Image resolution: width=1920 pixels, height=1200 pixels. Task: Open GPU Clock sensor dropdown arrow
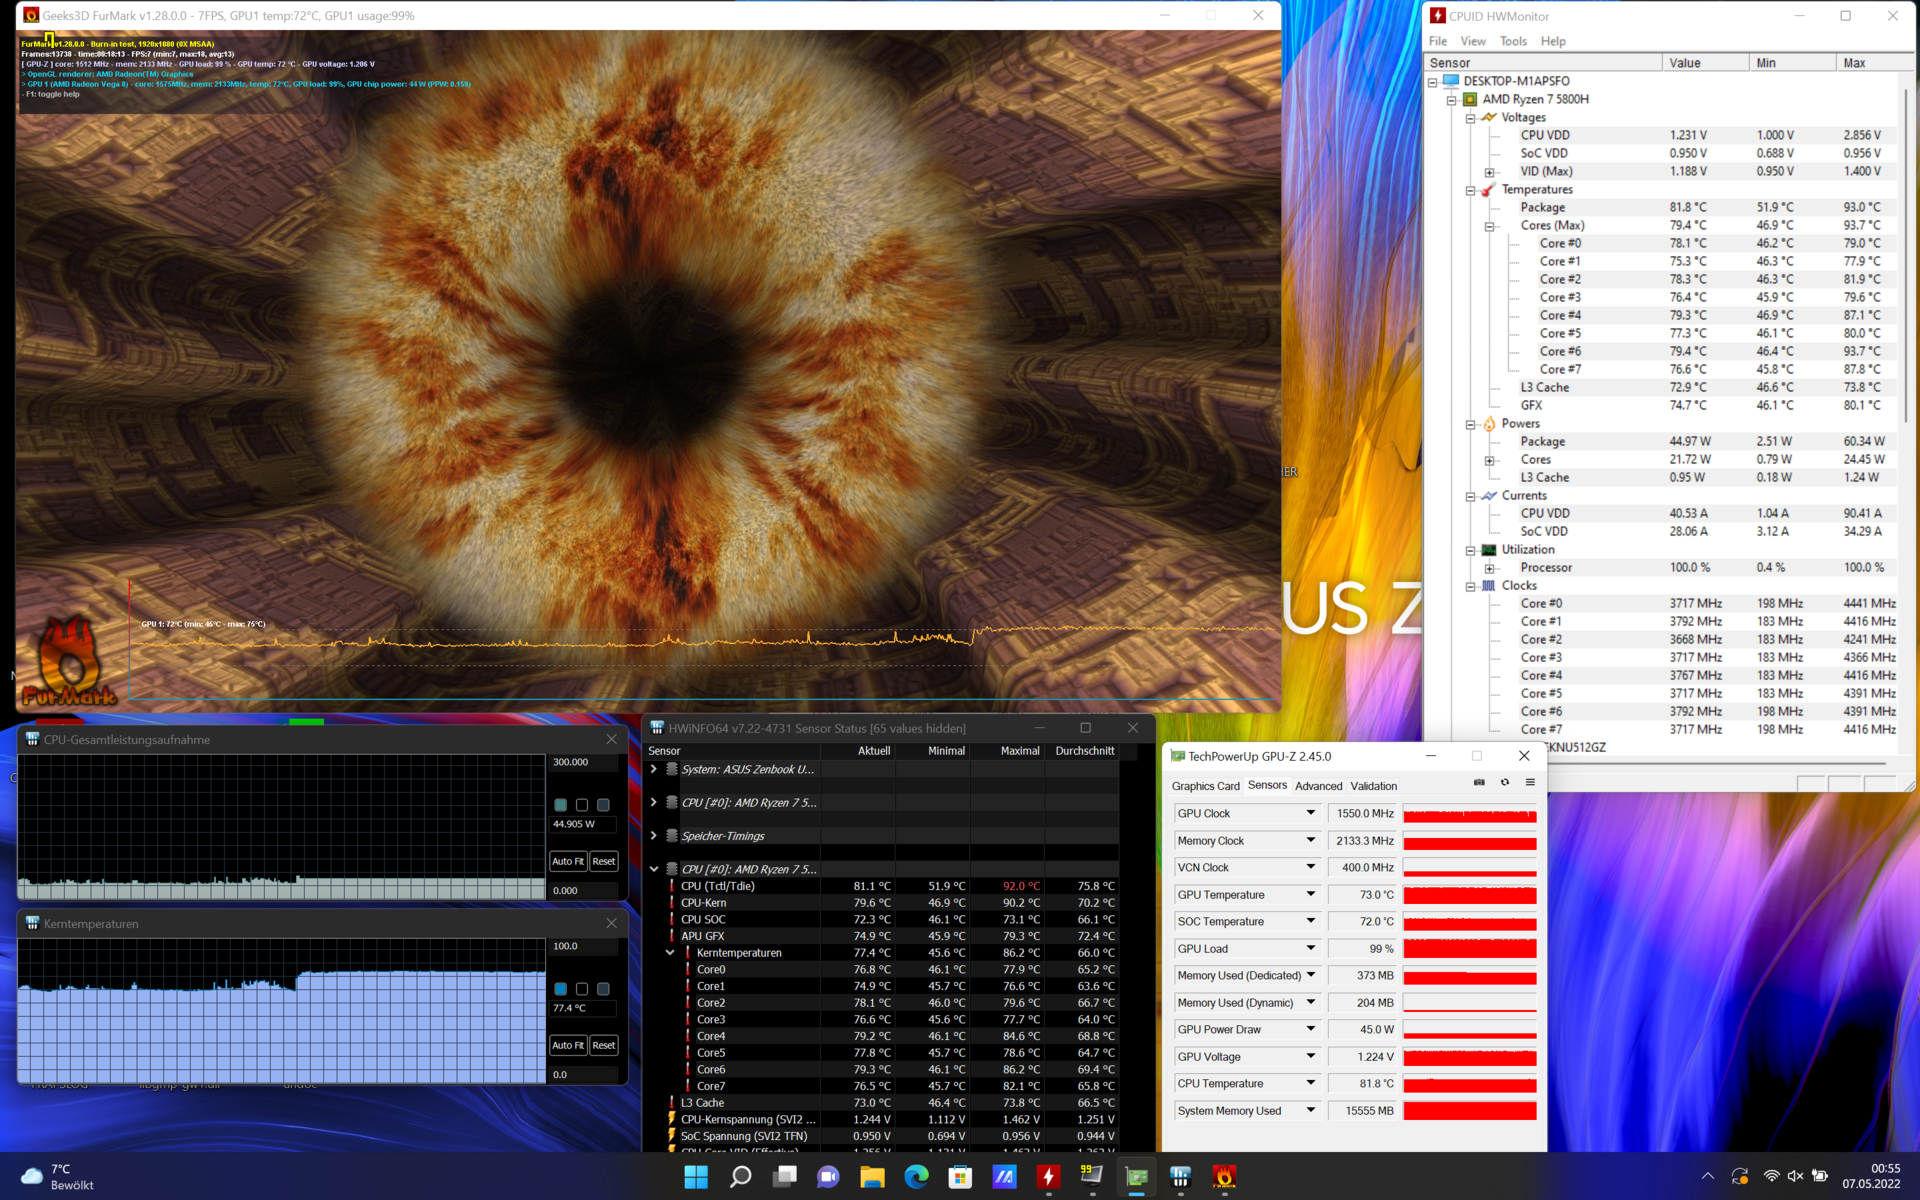[x=1310, y=813]
